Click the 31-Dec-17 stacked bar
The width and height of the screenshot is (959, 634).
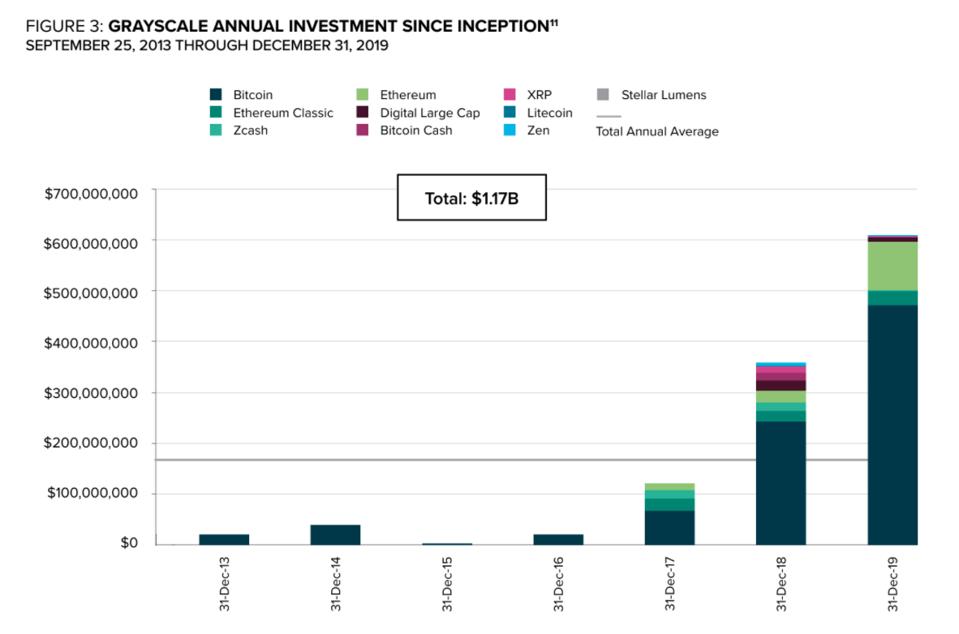coord(670,514)
